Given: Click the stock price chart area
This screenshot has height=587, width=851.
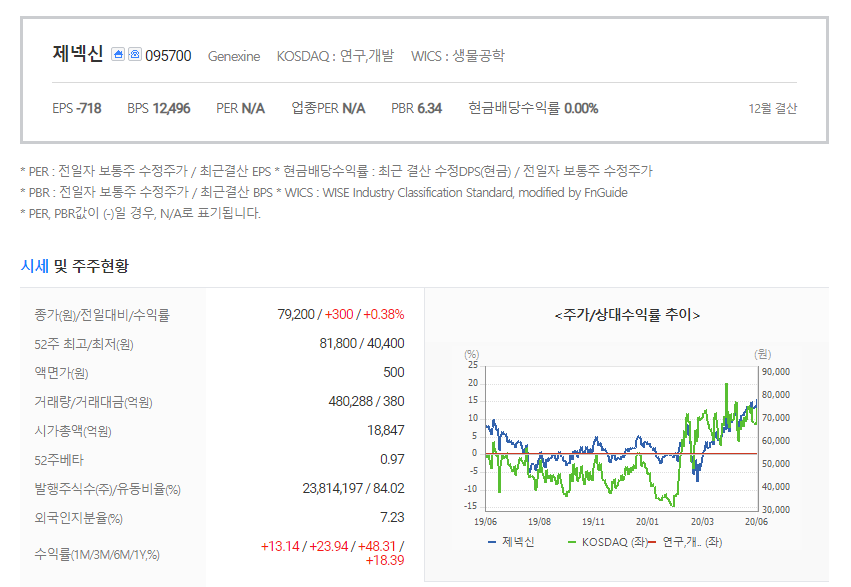Looking at the screenshot, I should click(621, 438).
